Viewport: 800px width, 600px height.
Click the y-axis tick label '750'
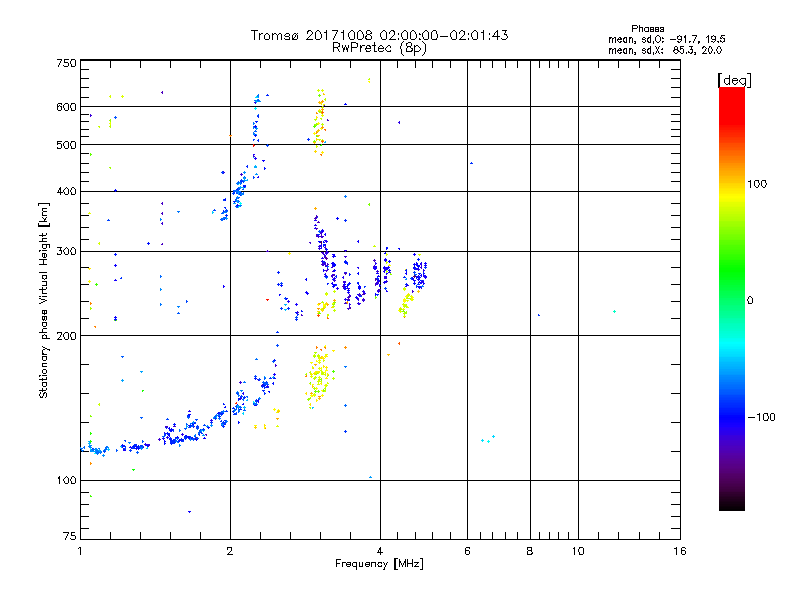point(66,63)
